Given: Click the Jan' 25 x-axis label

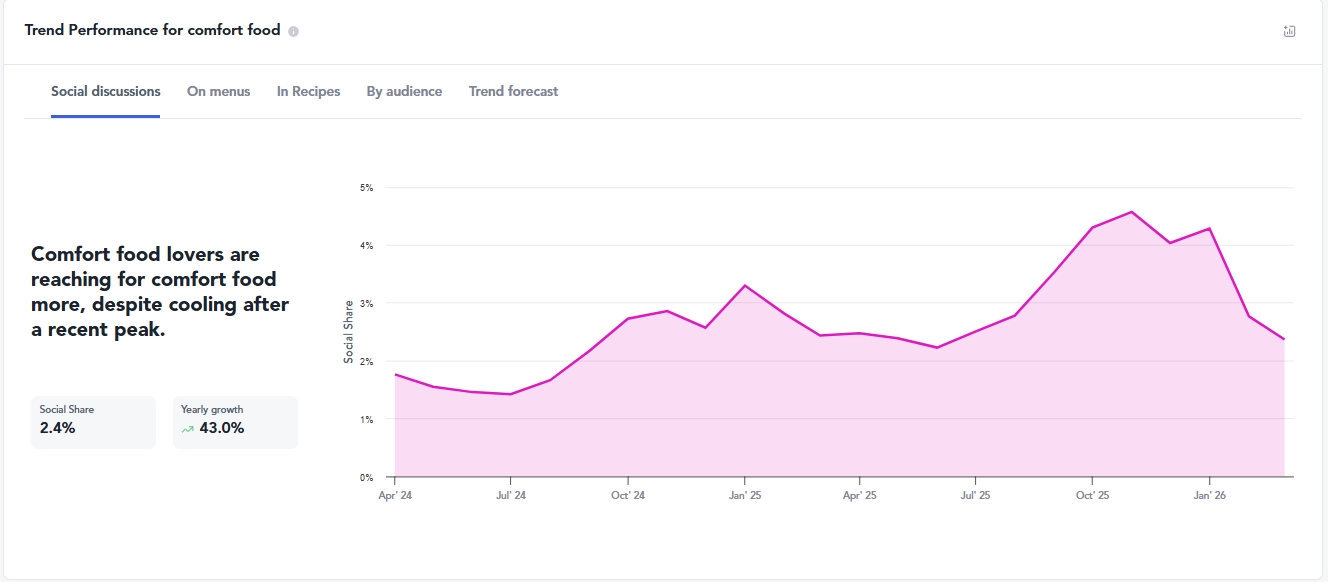Looking at the screenshot, I should point(744,495).
